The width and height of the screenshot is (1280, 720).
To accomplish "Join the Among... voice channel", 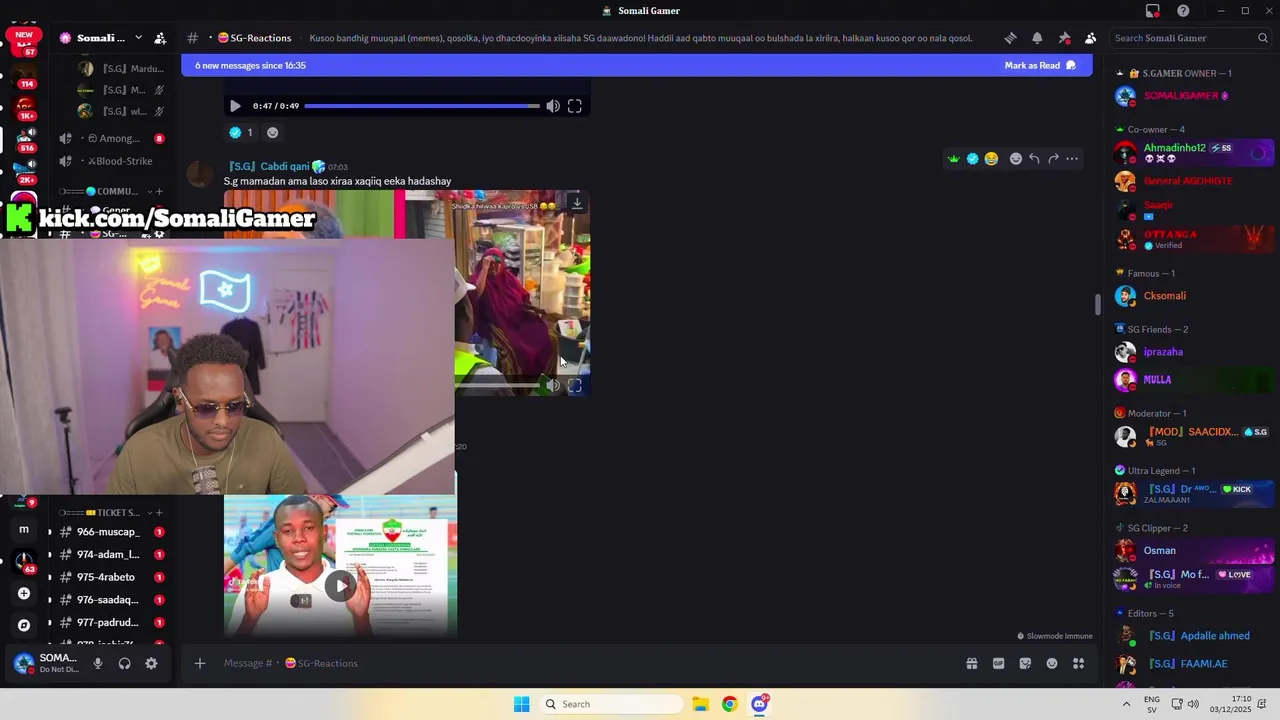I will [x=111, y=138].
